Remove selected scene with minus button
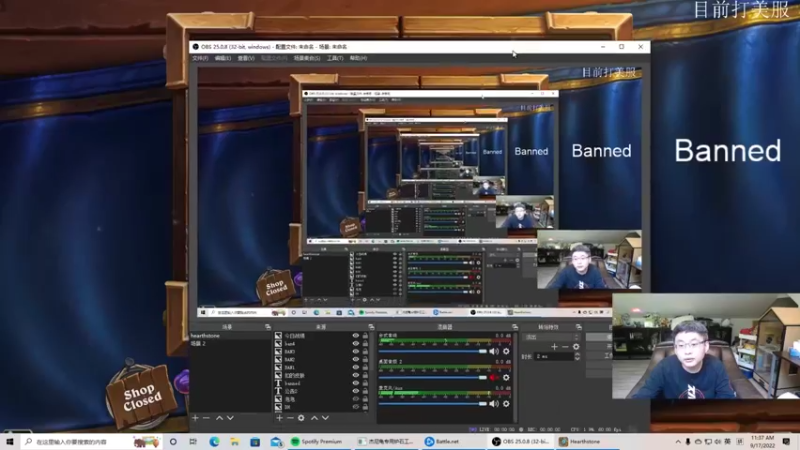Screen dimensions: 800x450 click(206, 418)
